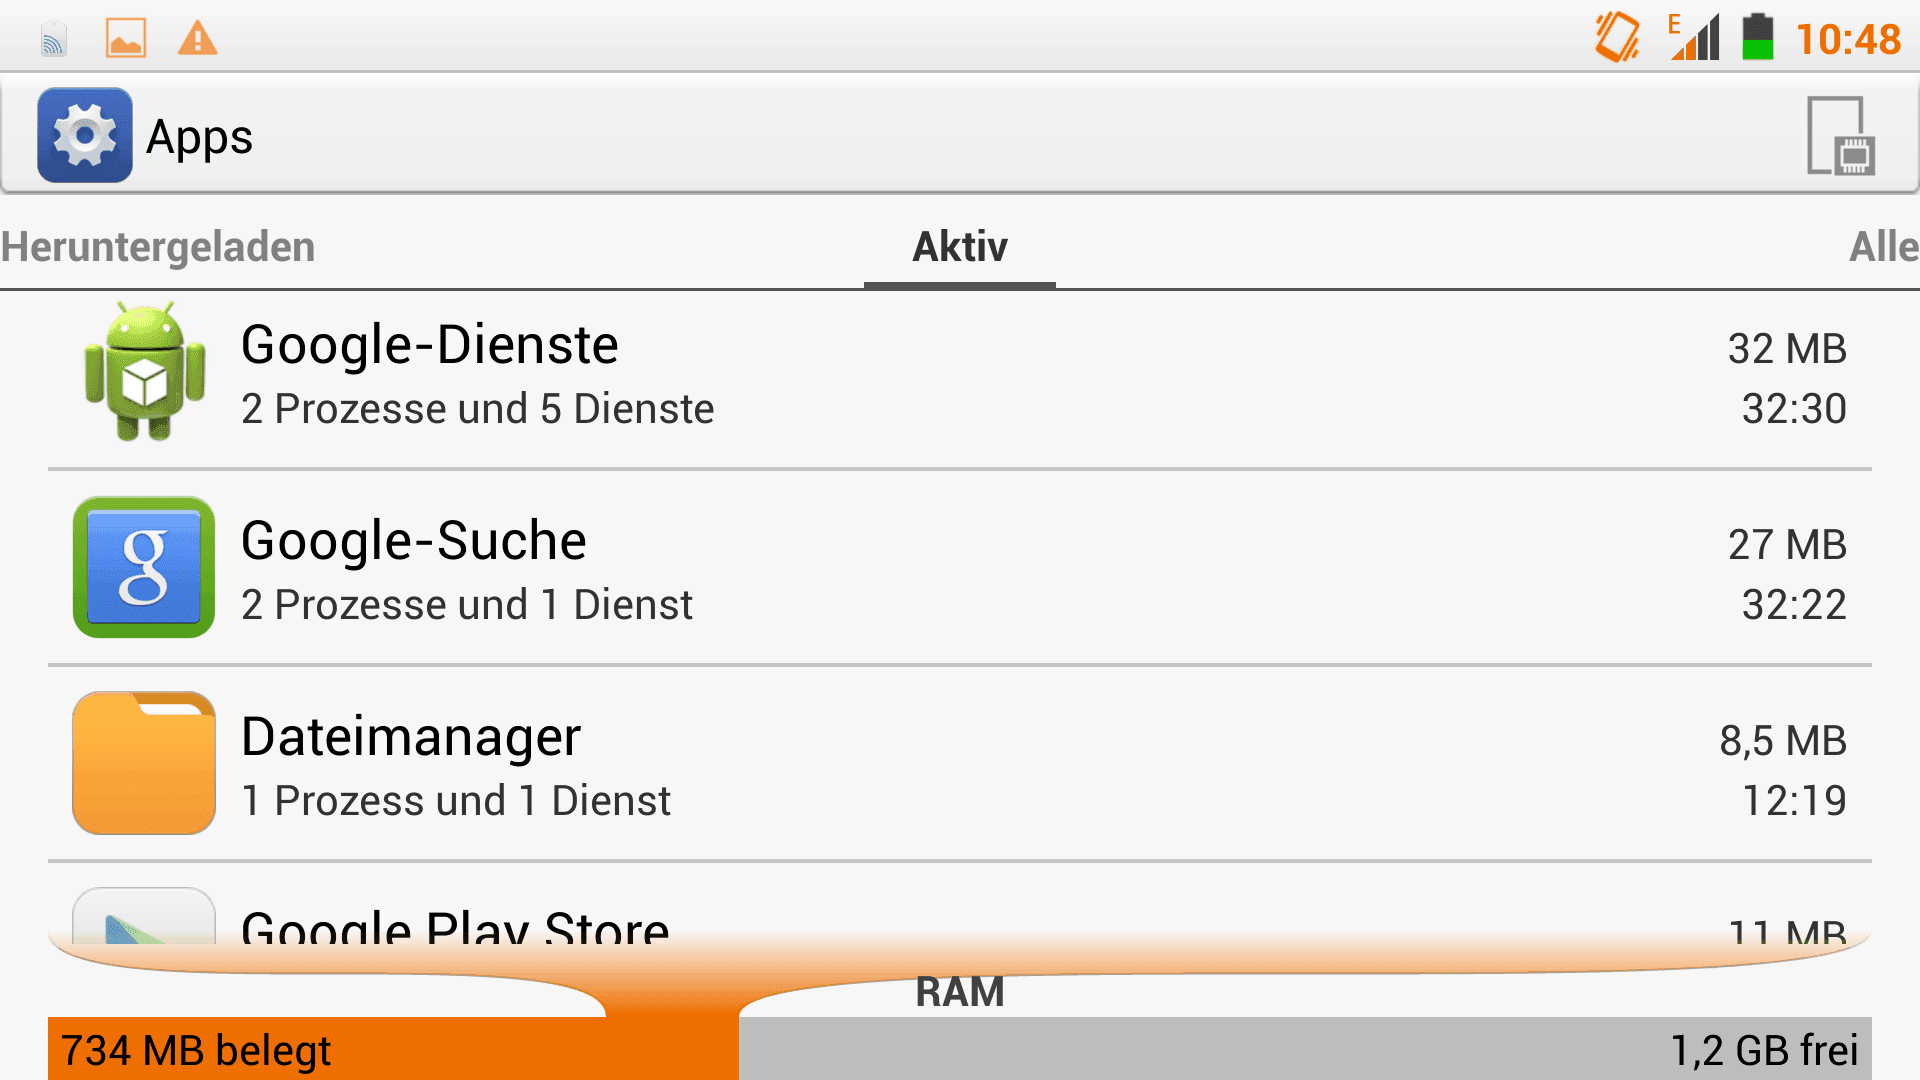The width and height of the screenshot is (1920, 1080).
Task: Open the Google-Suche entry details
Action: pos(960,568)
